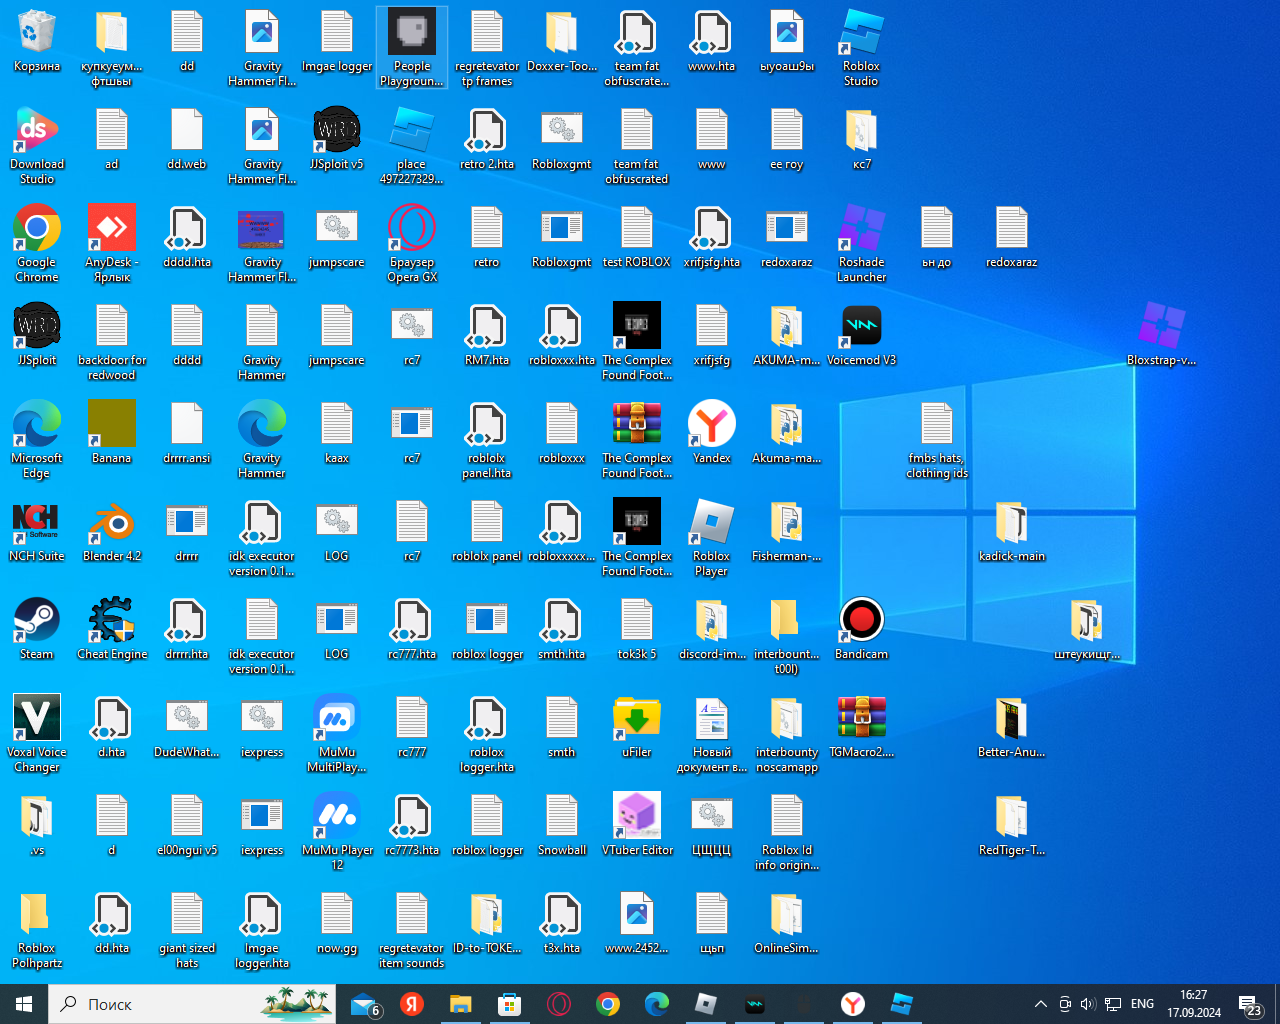Open the VTuber Editor icon

click(637, 817)
